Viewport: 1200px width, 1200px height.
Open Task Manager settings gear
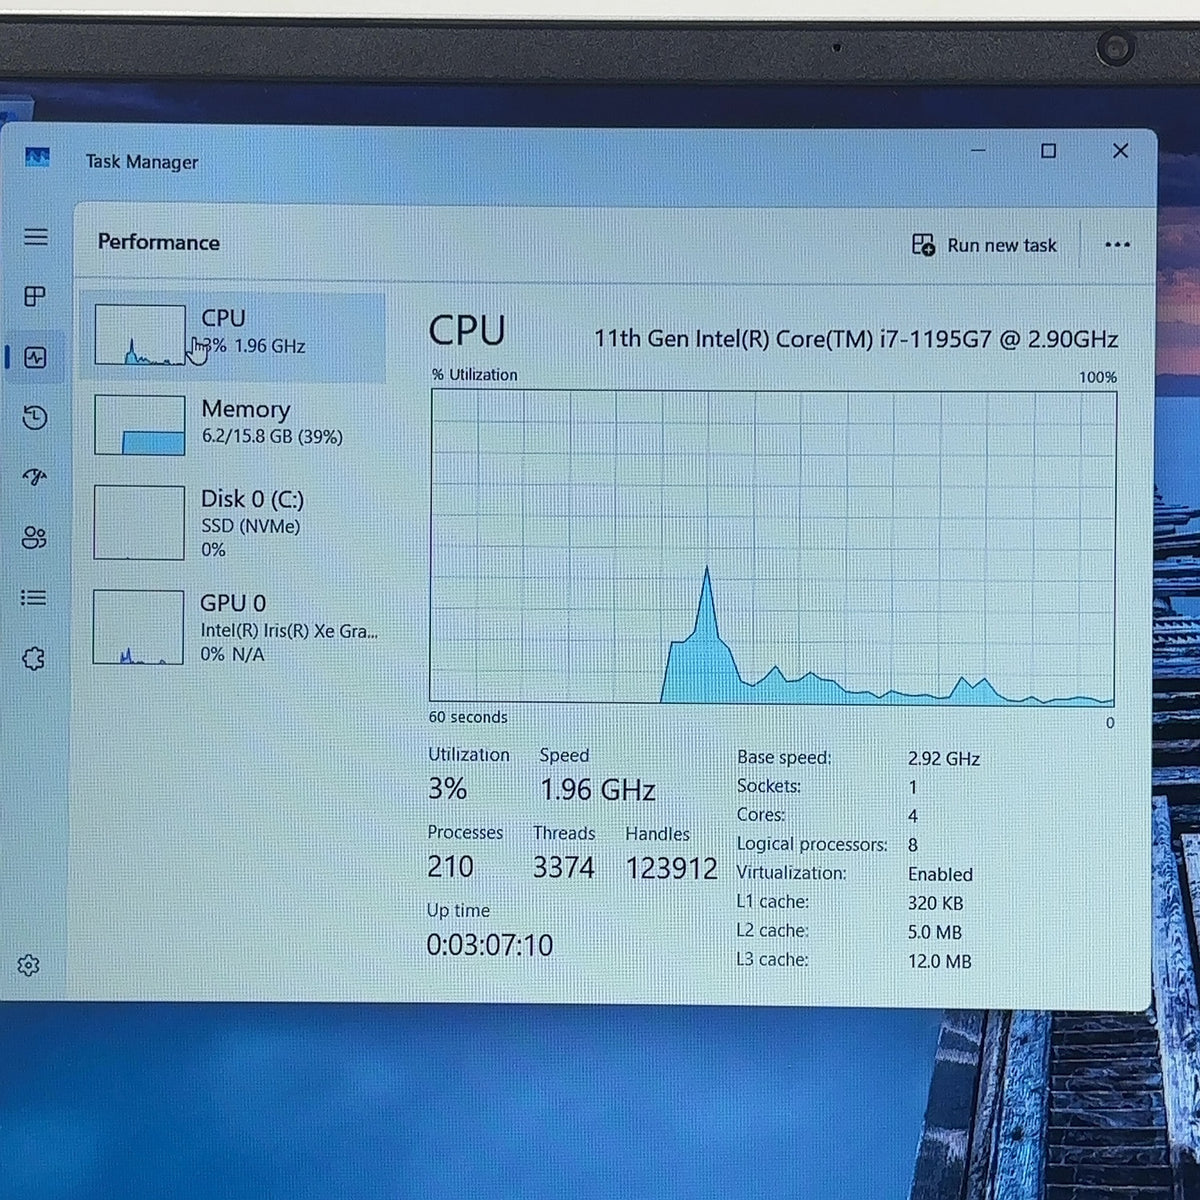click(x=28, y=965)
